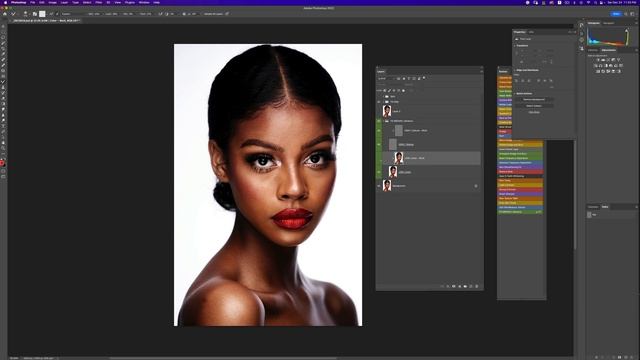Click the link layers icon

click(x=442, y=287)
